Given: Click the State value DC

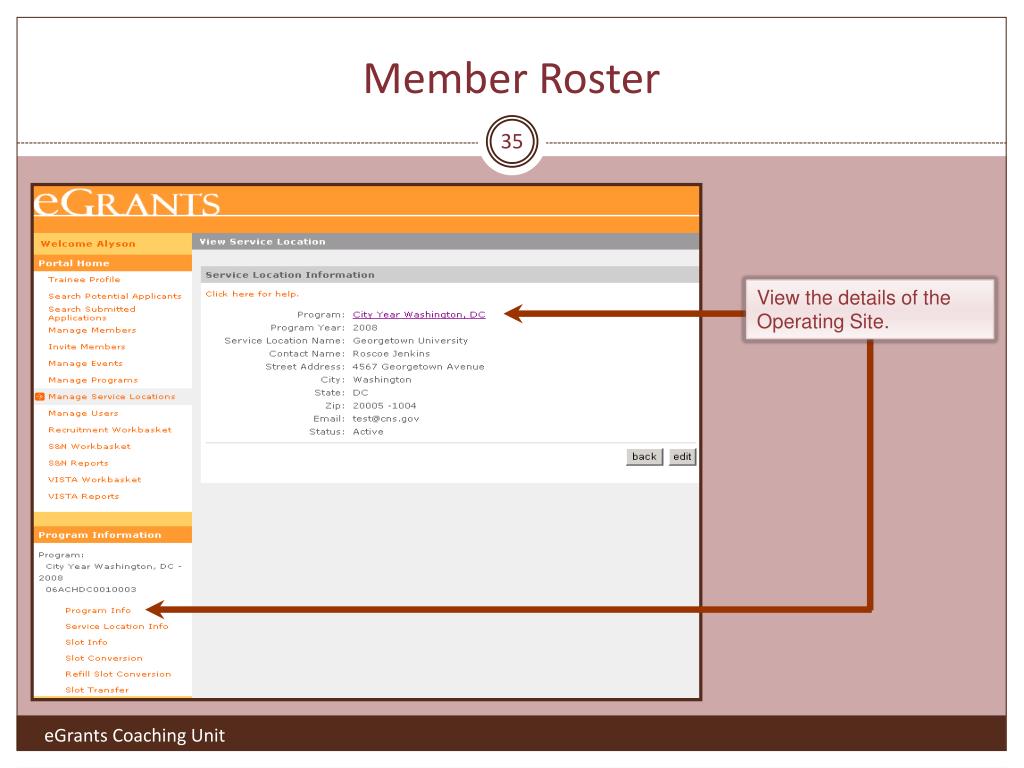Looking at the screenshot, I should tap(360, 393).
